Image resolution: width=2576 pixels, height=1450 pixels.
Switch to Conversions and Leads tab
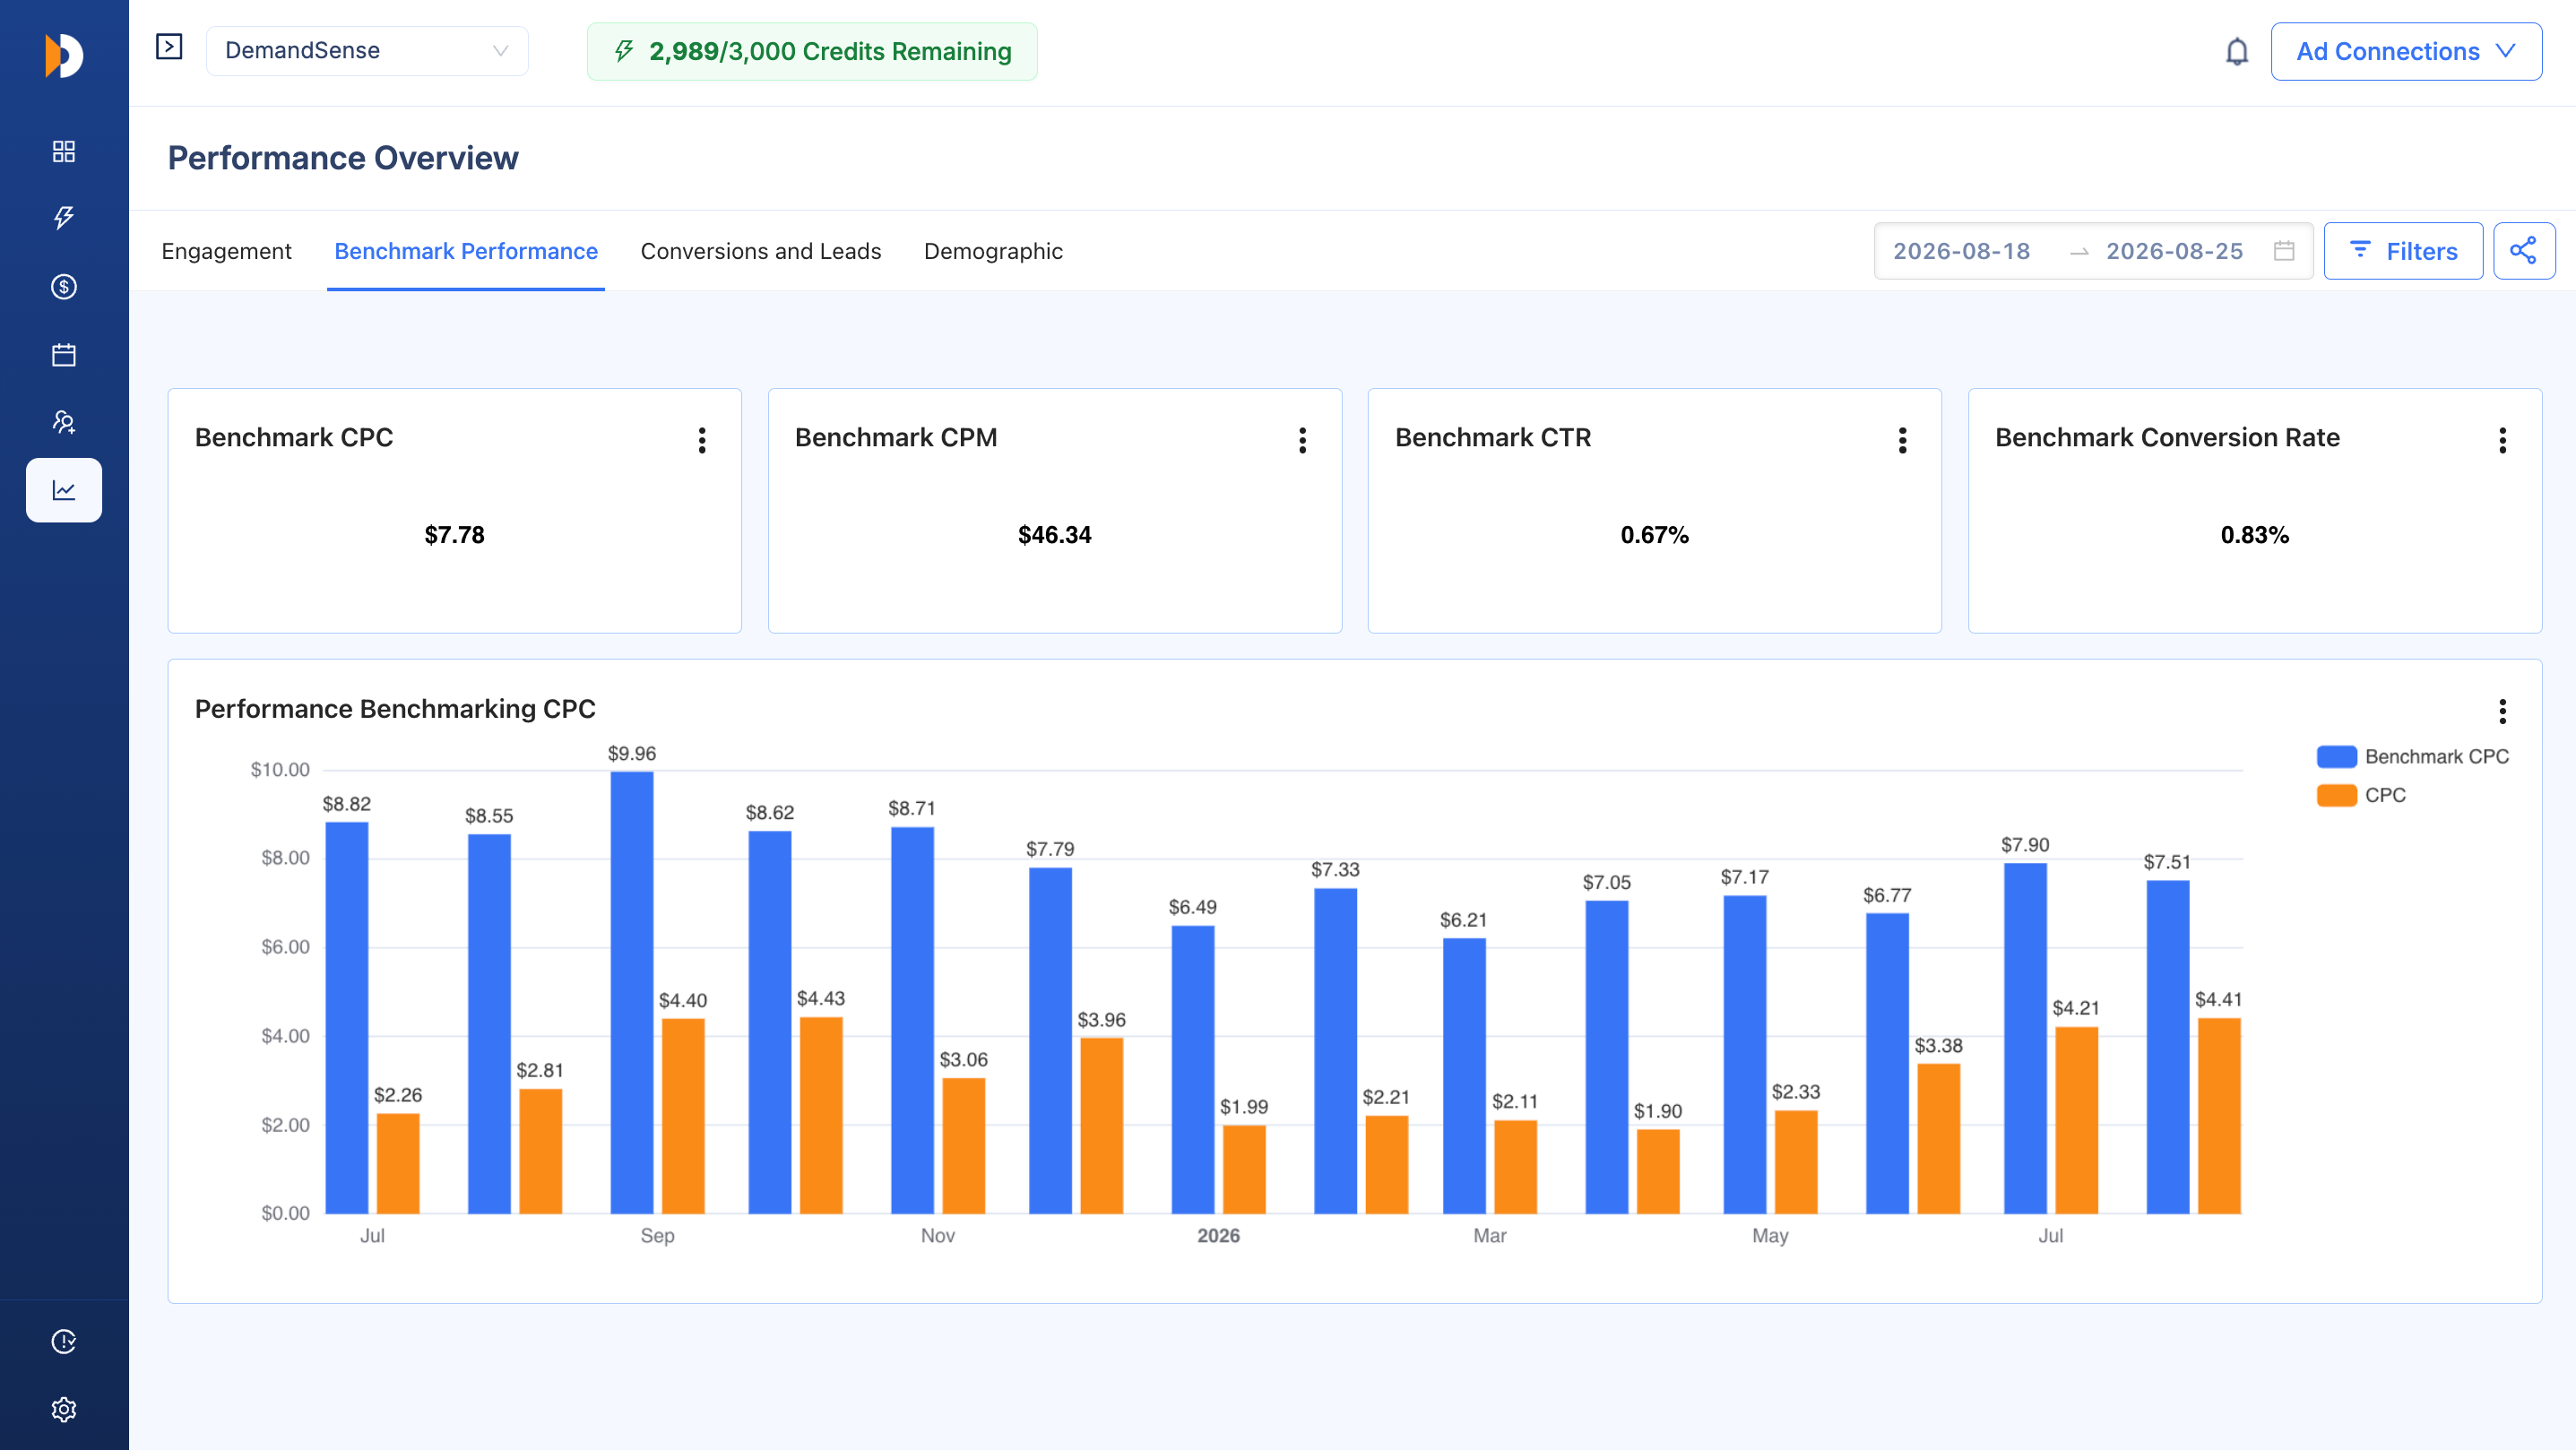click(x=761, y=251)
